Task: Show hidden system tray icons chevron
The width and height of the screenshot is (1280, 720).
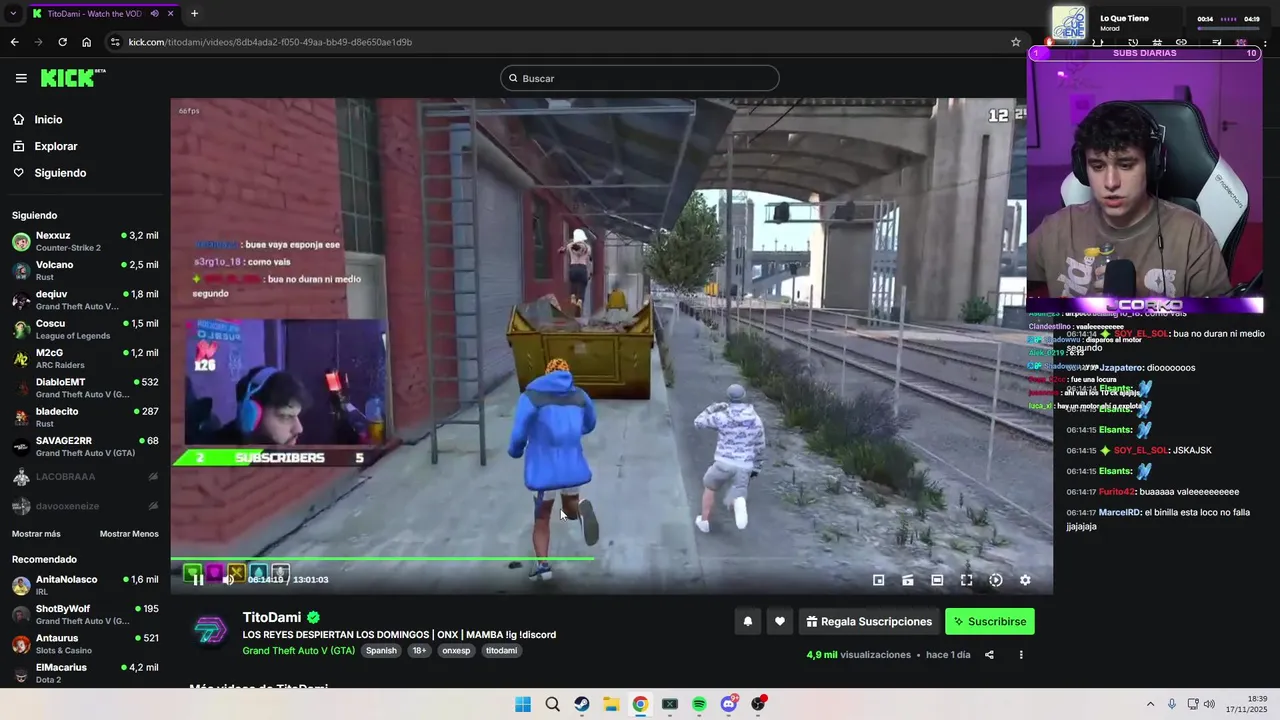Action: pos(1150,704)
